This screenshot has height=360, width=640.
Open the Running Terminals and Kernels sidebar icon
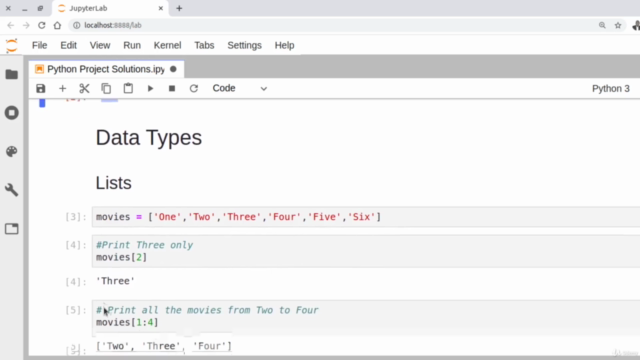click(11, 113)
